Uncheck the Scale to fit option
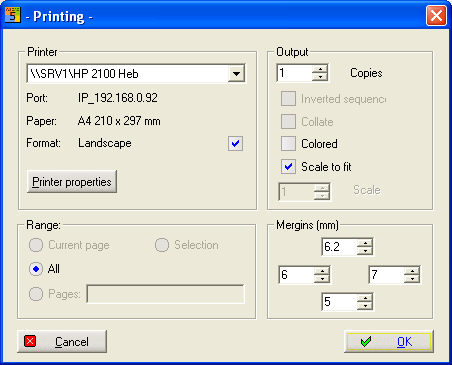This screenshot has height=365, width=452. [x=288, y=166]
